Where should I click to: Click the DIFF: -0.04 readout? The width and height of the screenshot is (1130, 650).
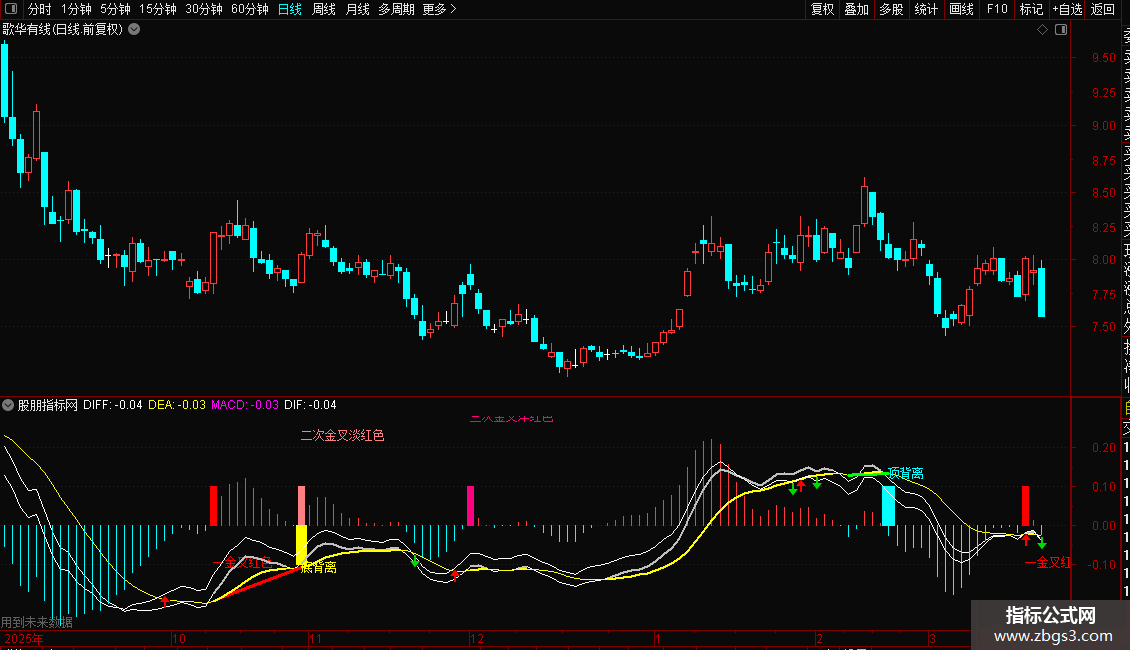tap(112, 405)
